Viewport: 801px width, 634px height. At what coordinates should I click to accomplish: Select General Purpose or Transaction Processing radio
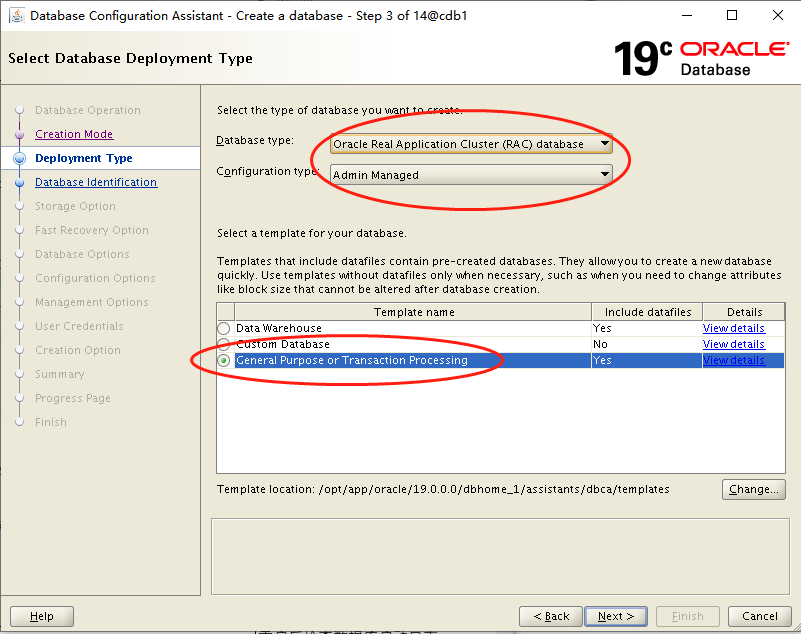[x=224, y=361]
